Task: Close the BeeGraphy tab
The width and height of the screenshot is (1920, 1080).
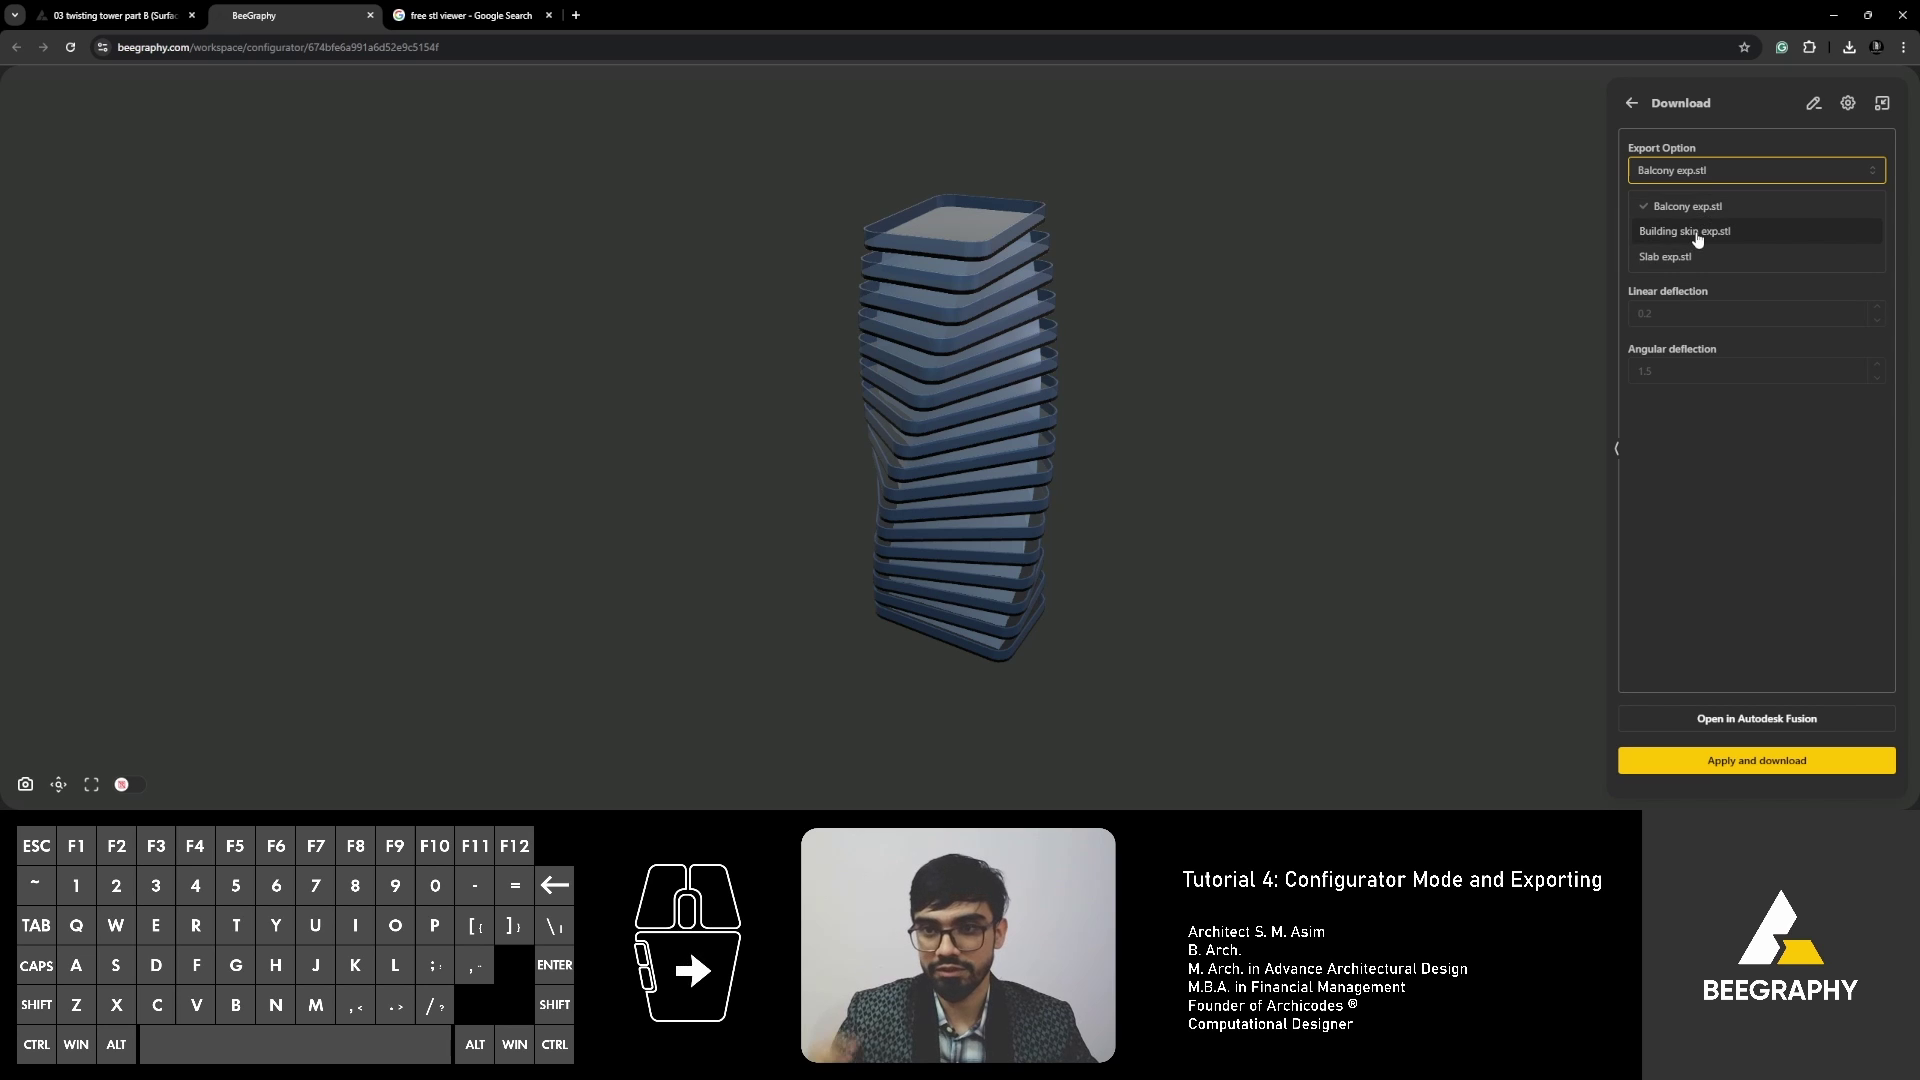Action: (370, 16)
